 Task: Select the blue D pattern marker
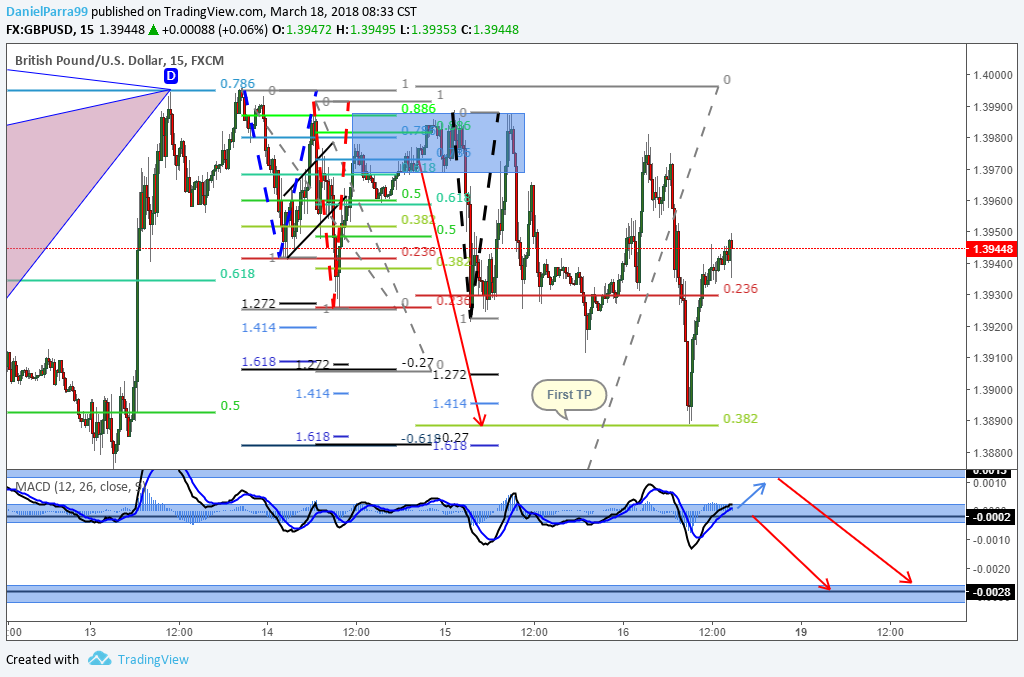point(170,76)
